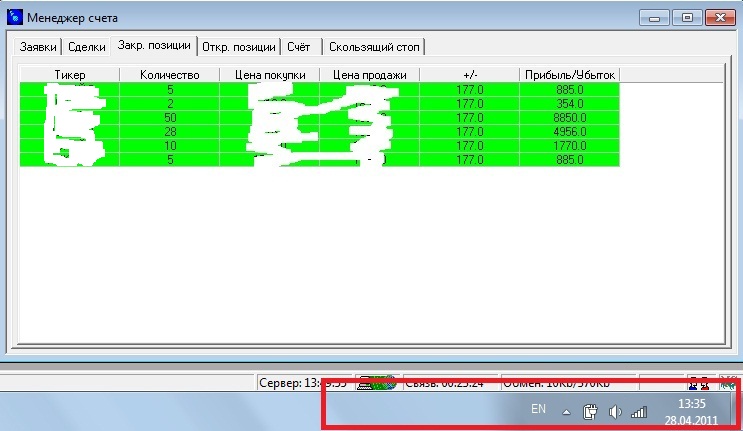Click the Цена покупки column header

(x=270, y=75)
